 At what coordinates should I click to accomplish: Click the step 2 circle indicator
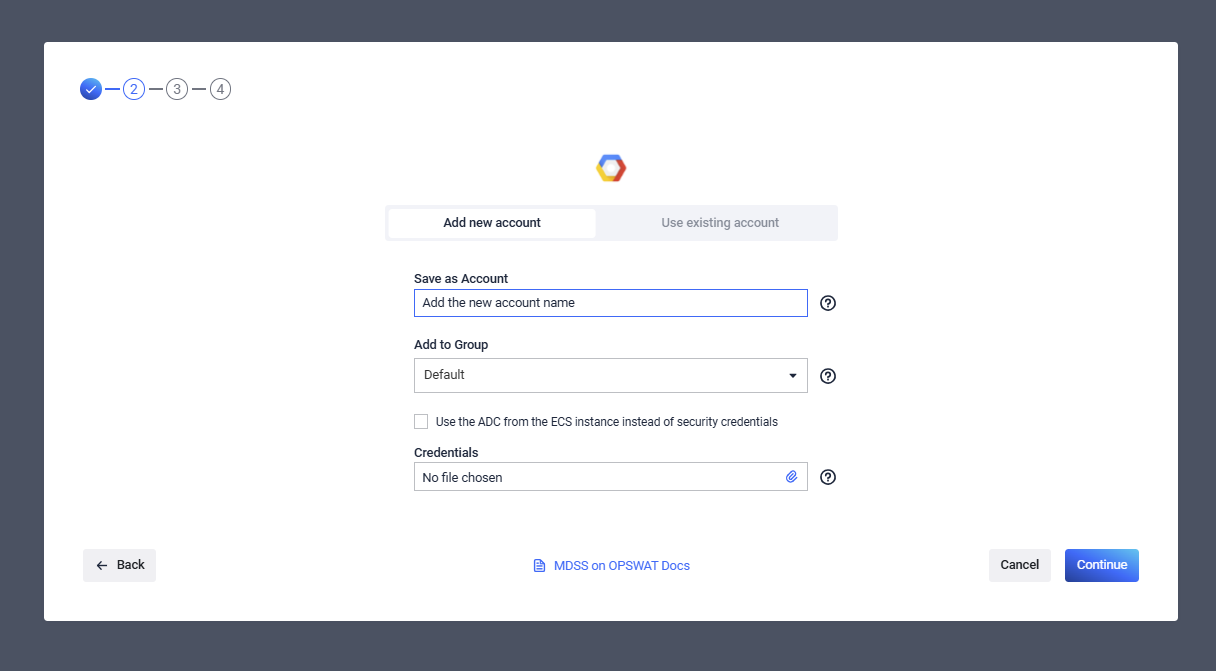tap(134, 89)
